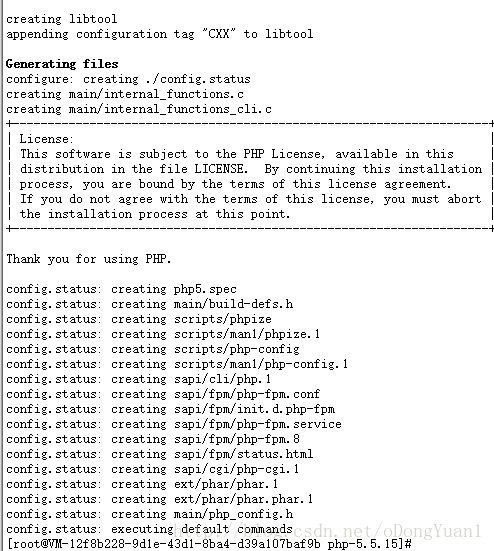Click the 'creating scripts/phpize' line
Image resolution: width=494 pixels, height=551 pixels.
point(139,319)
